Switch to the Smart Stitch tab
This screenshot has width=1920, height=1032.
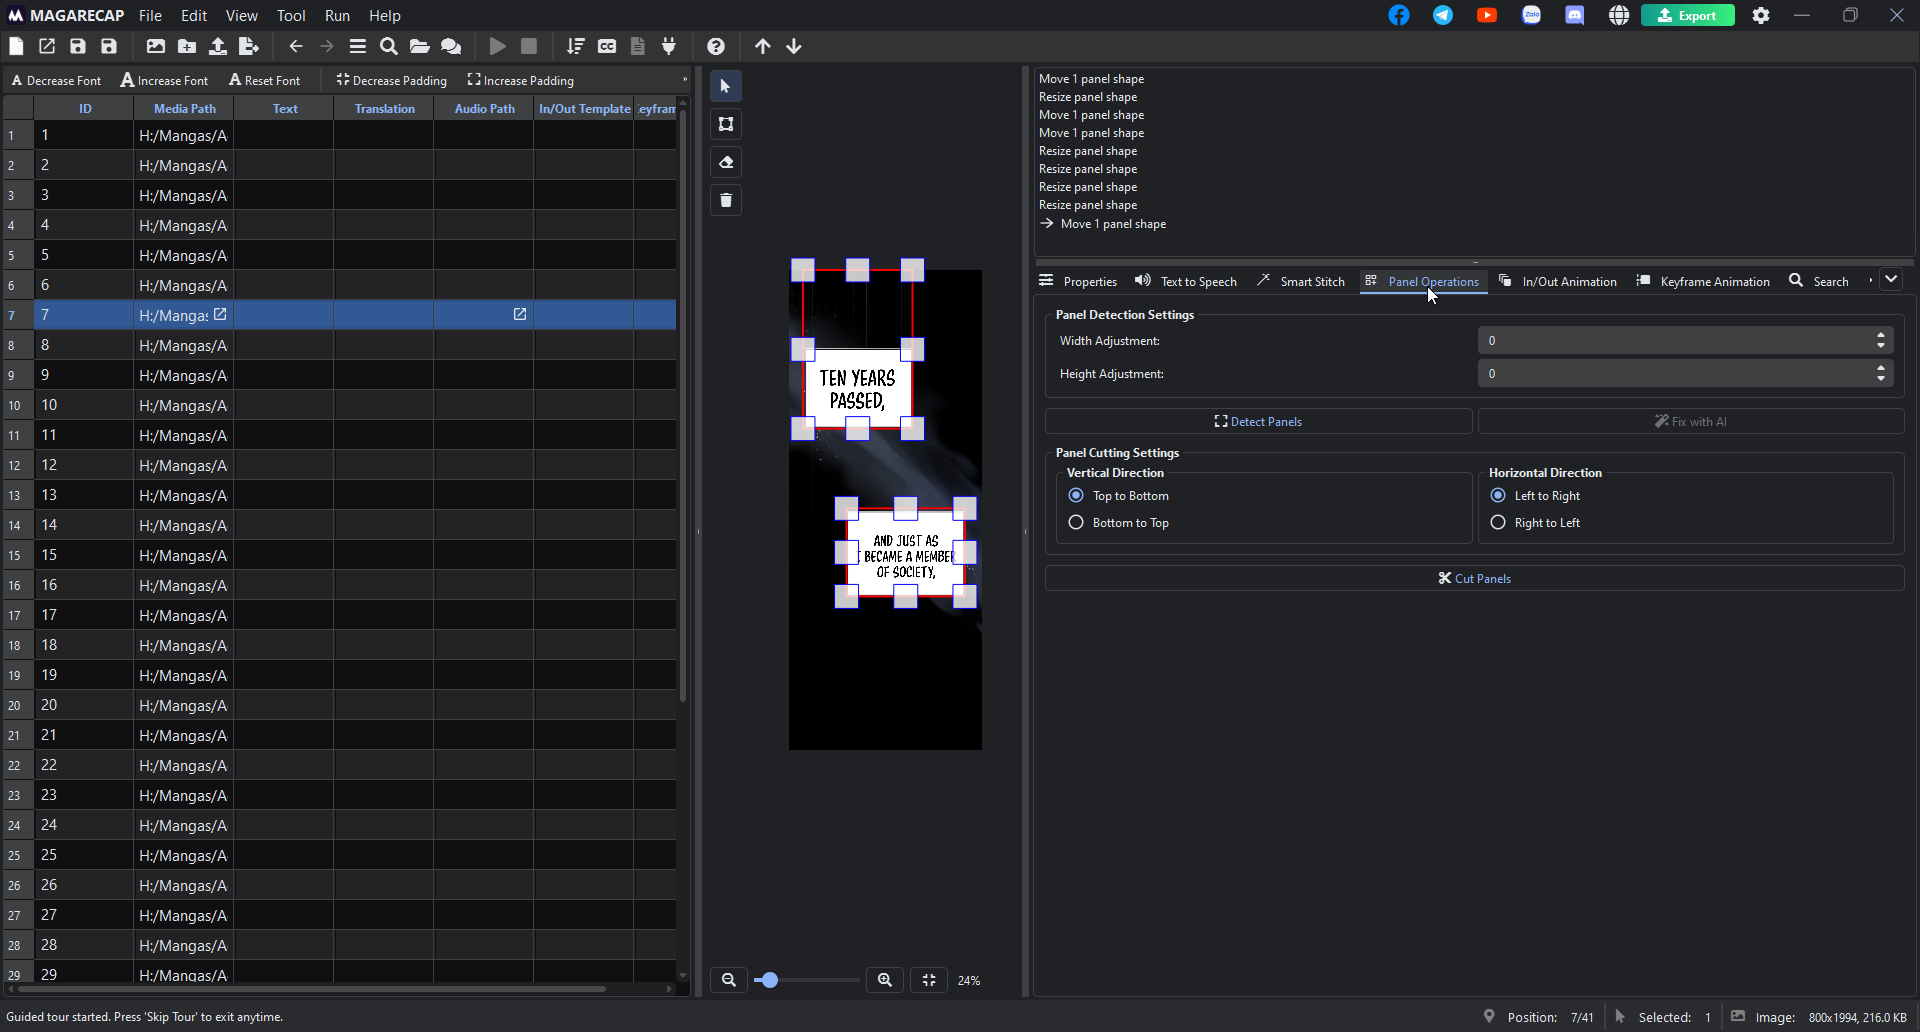click(1301, 281)
